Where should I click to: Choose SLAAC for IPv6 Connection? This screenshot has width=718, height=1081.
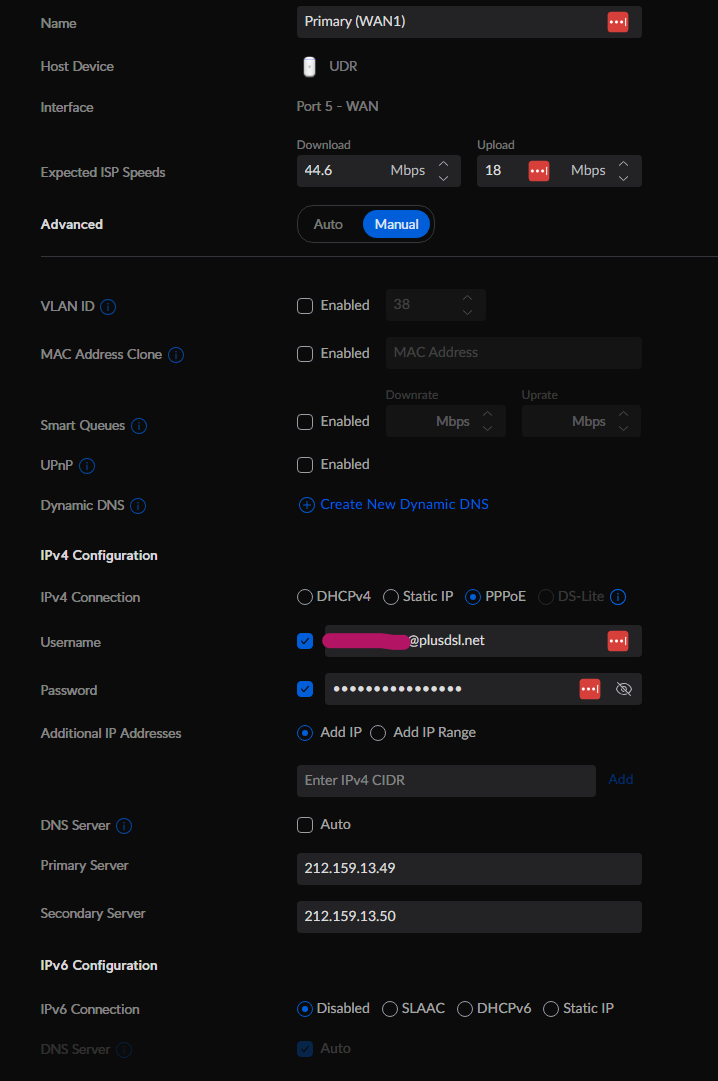tap(389, 1009)
